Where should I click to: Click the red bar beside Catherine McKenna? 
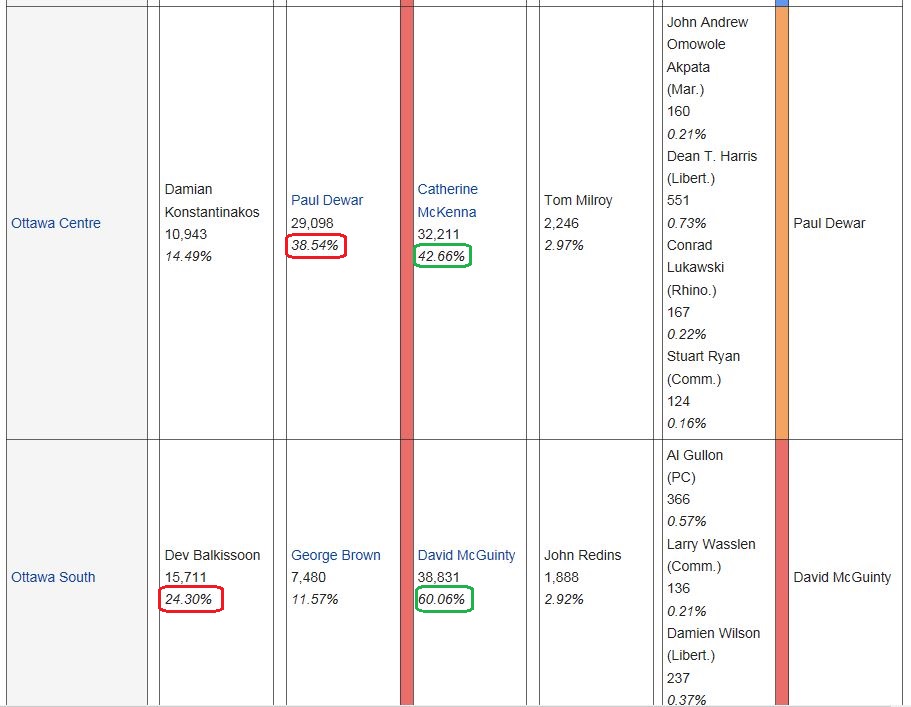(x=406, y=223)
